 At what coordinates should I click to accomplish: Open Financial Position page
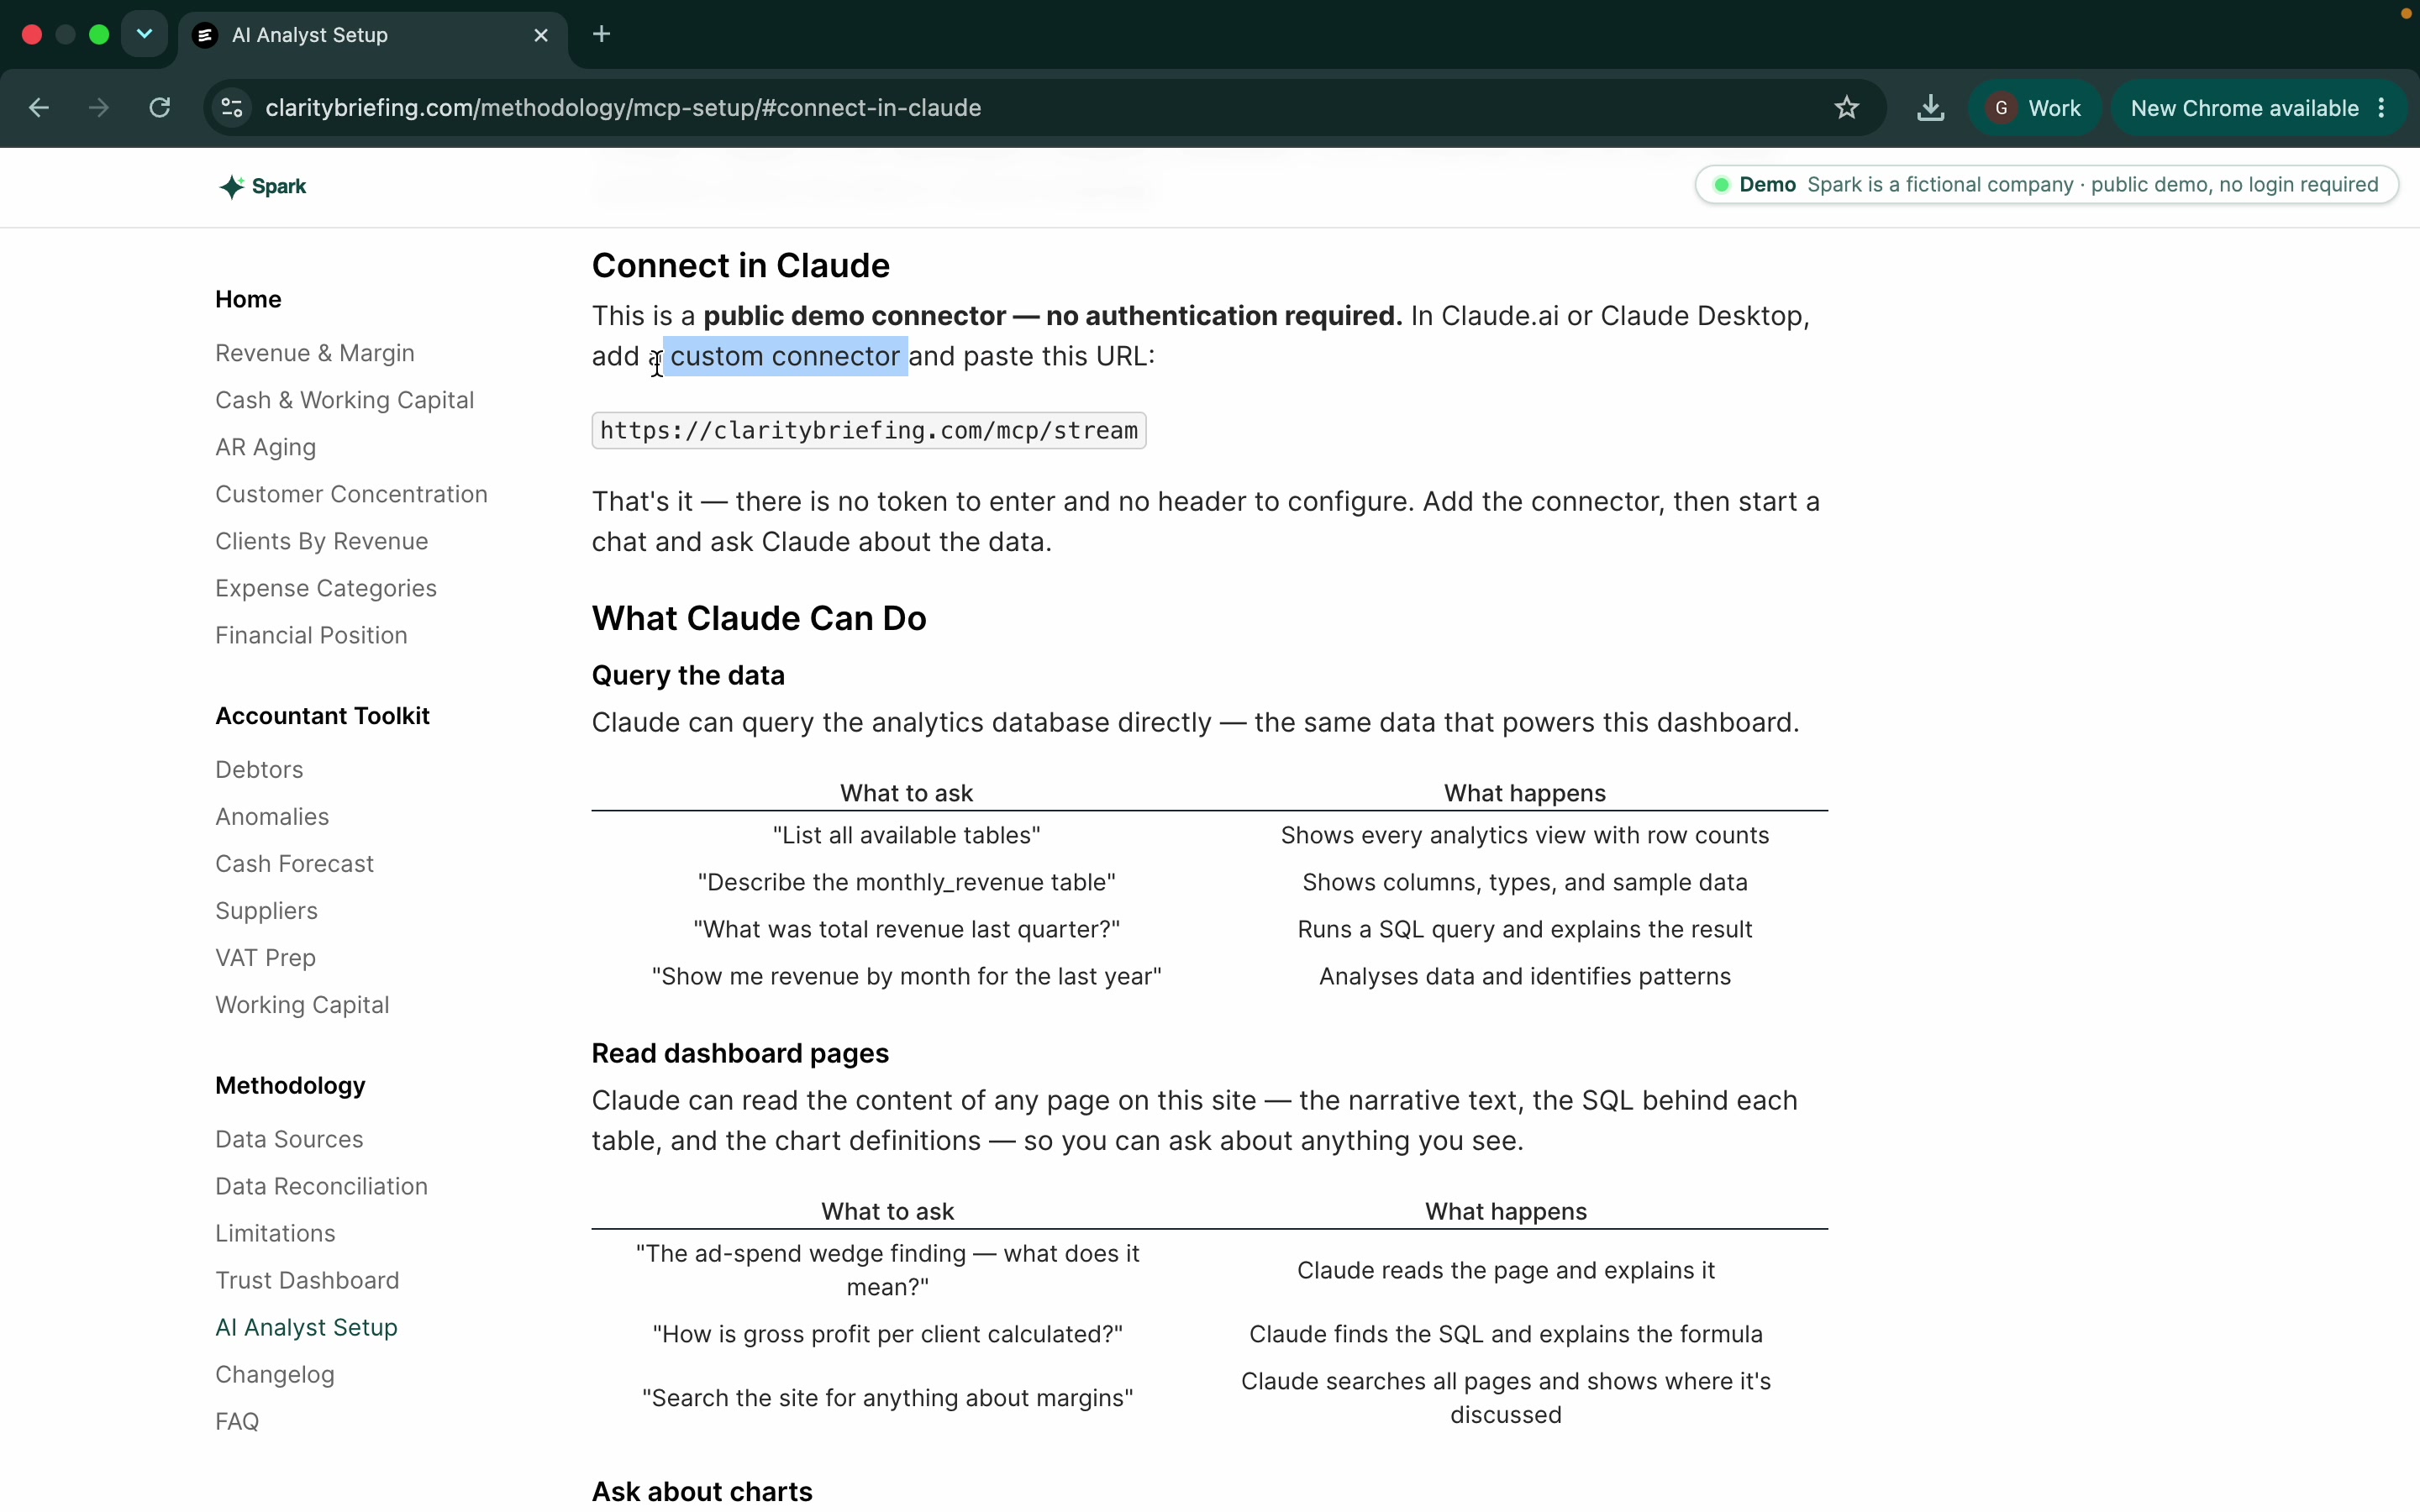311,635
